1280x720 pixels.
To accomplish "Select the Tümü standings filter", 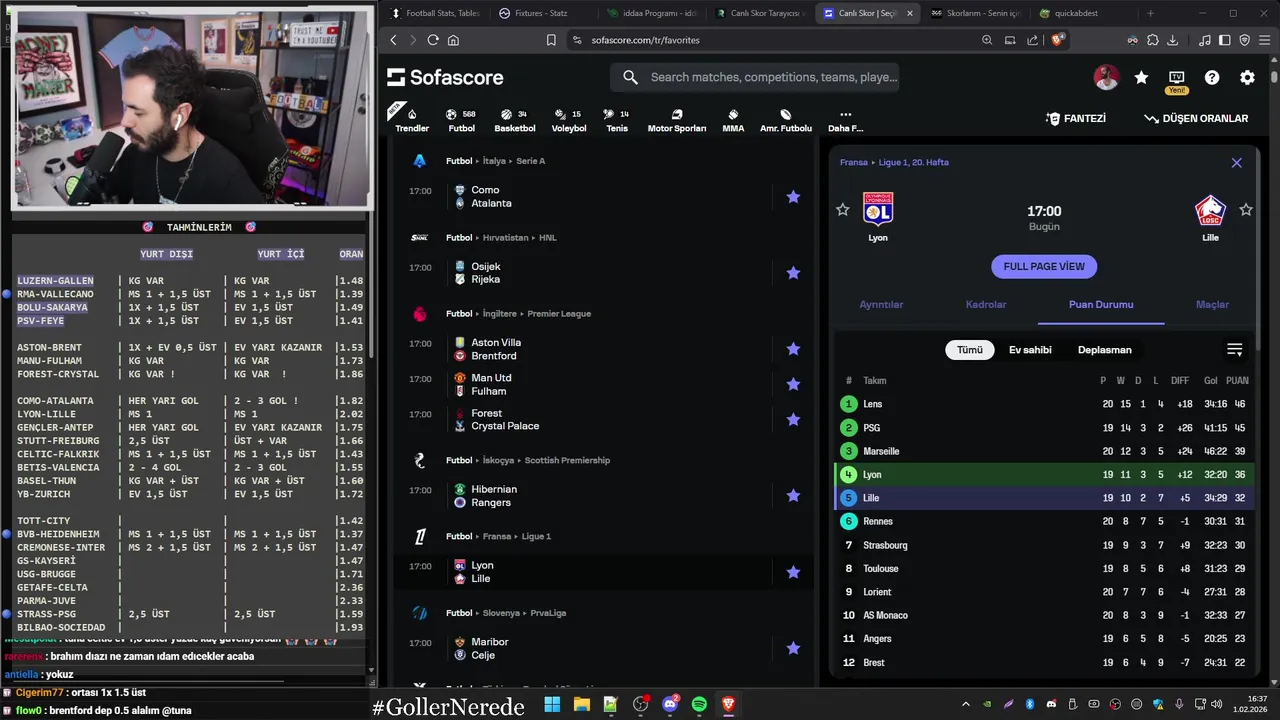I will pyautogui.click(x=970, y=350).
